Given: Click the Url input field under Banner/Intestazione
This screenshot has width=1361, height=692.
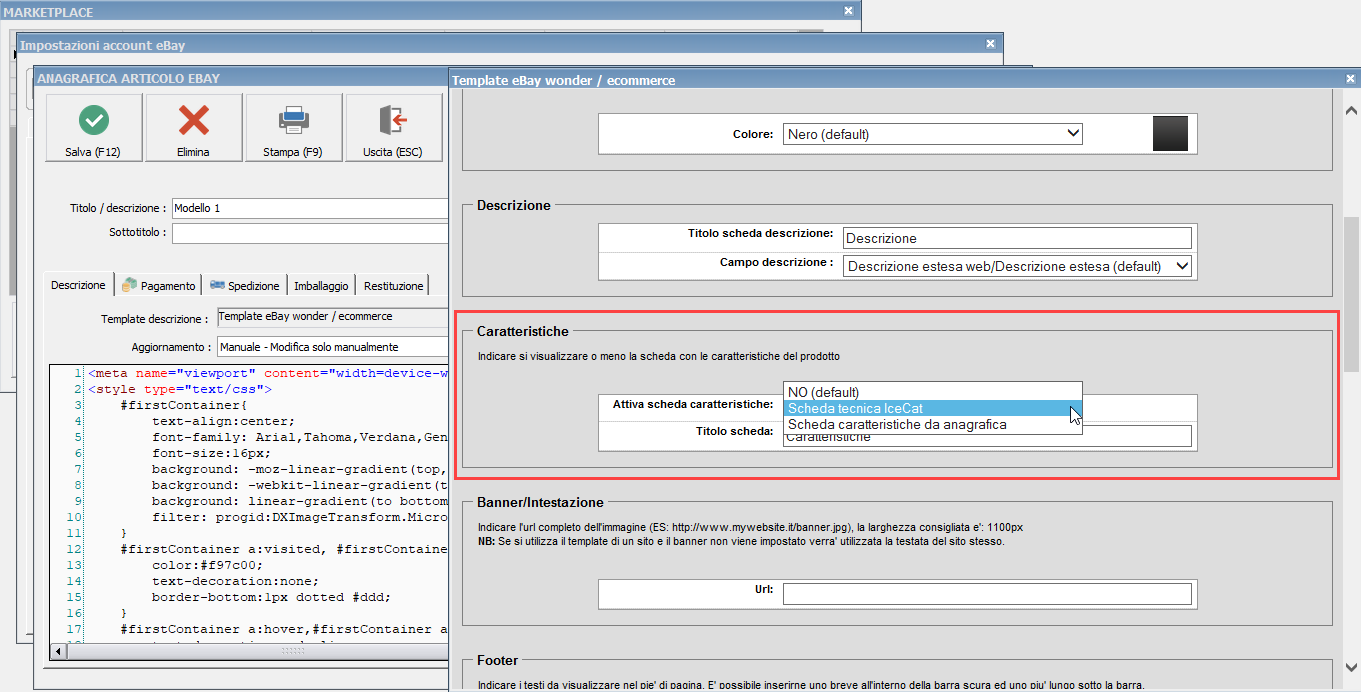Looking at the screenshot, I should click(x=987, y=594).
